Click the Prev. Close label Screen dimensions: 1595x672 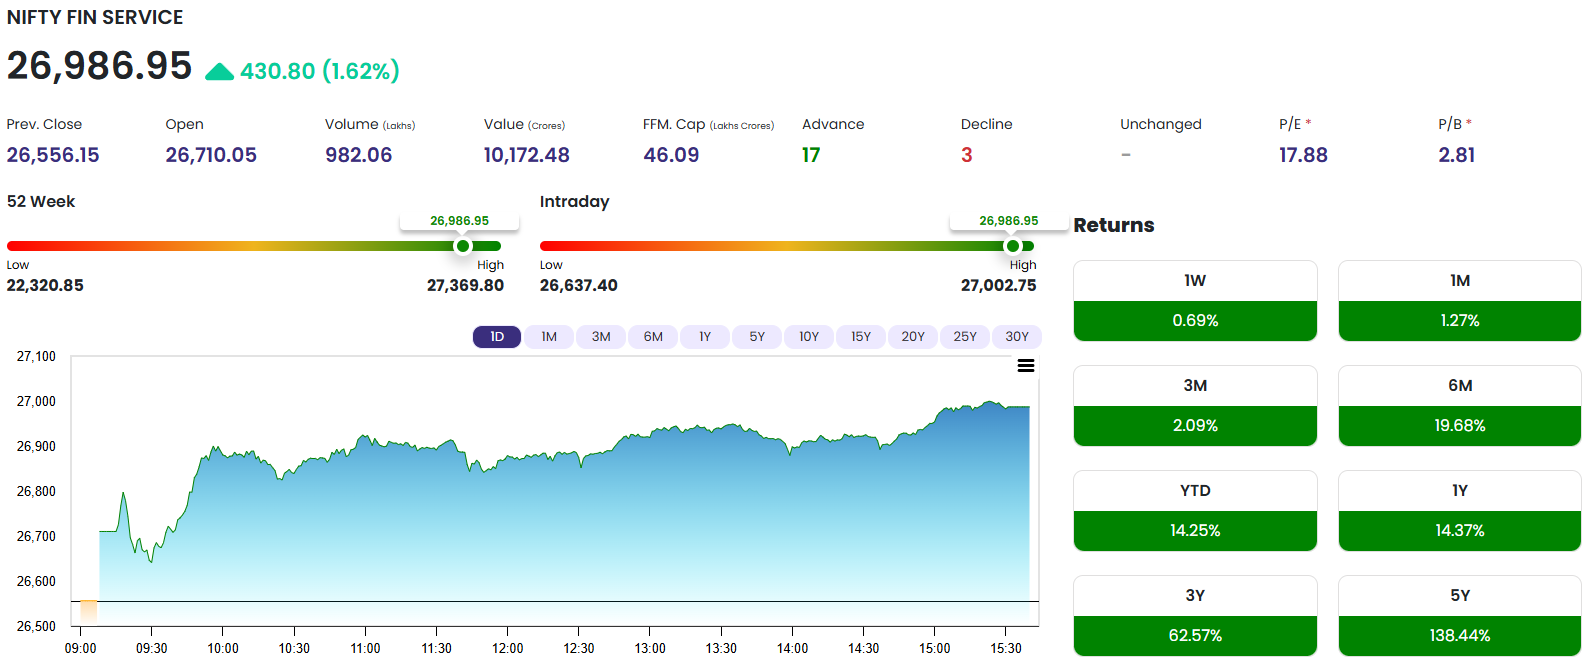coord(44,124)
